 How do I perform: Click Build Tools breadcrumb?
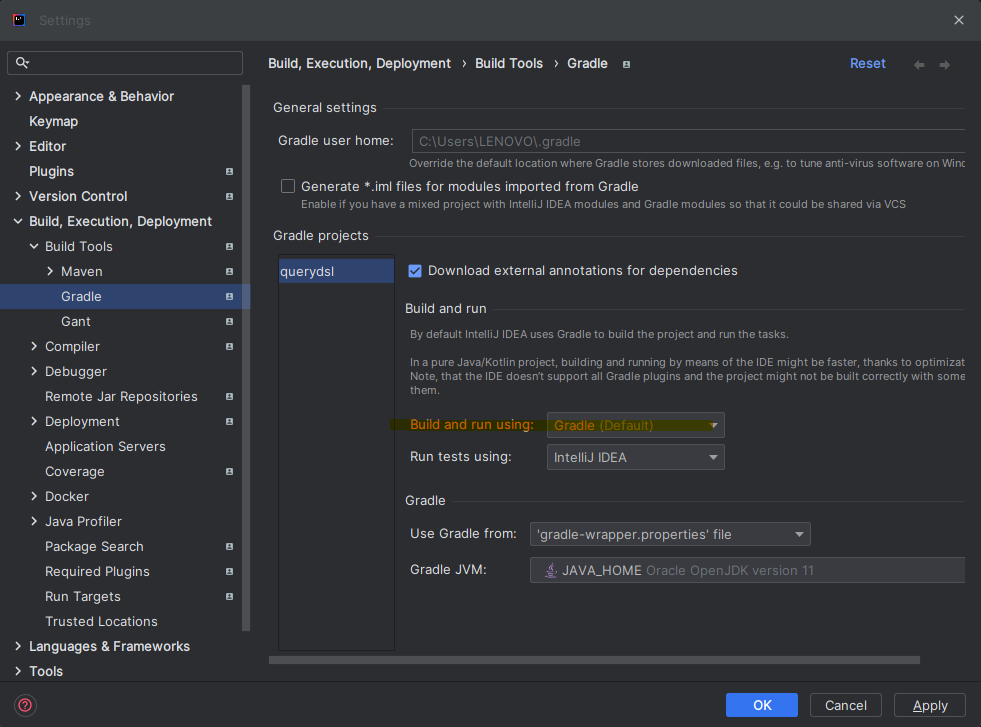pyautogui.click(x=509, y=64)
